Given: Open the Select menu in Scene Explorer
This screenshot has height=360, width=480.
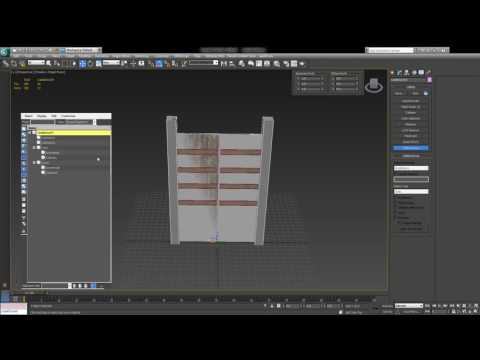Looking at the screenshot, I should (28, 116).
